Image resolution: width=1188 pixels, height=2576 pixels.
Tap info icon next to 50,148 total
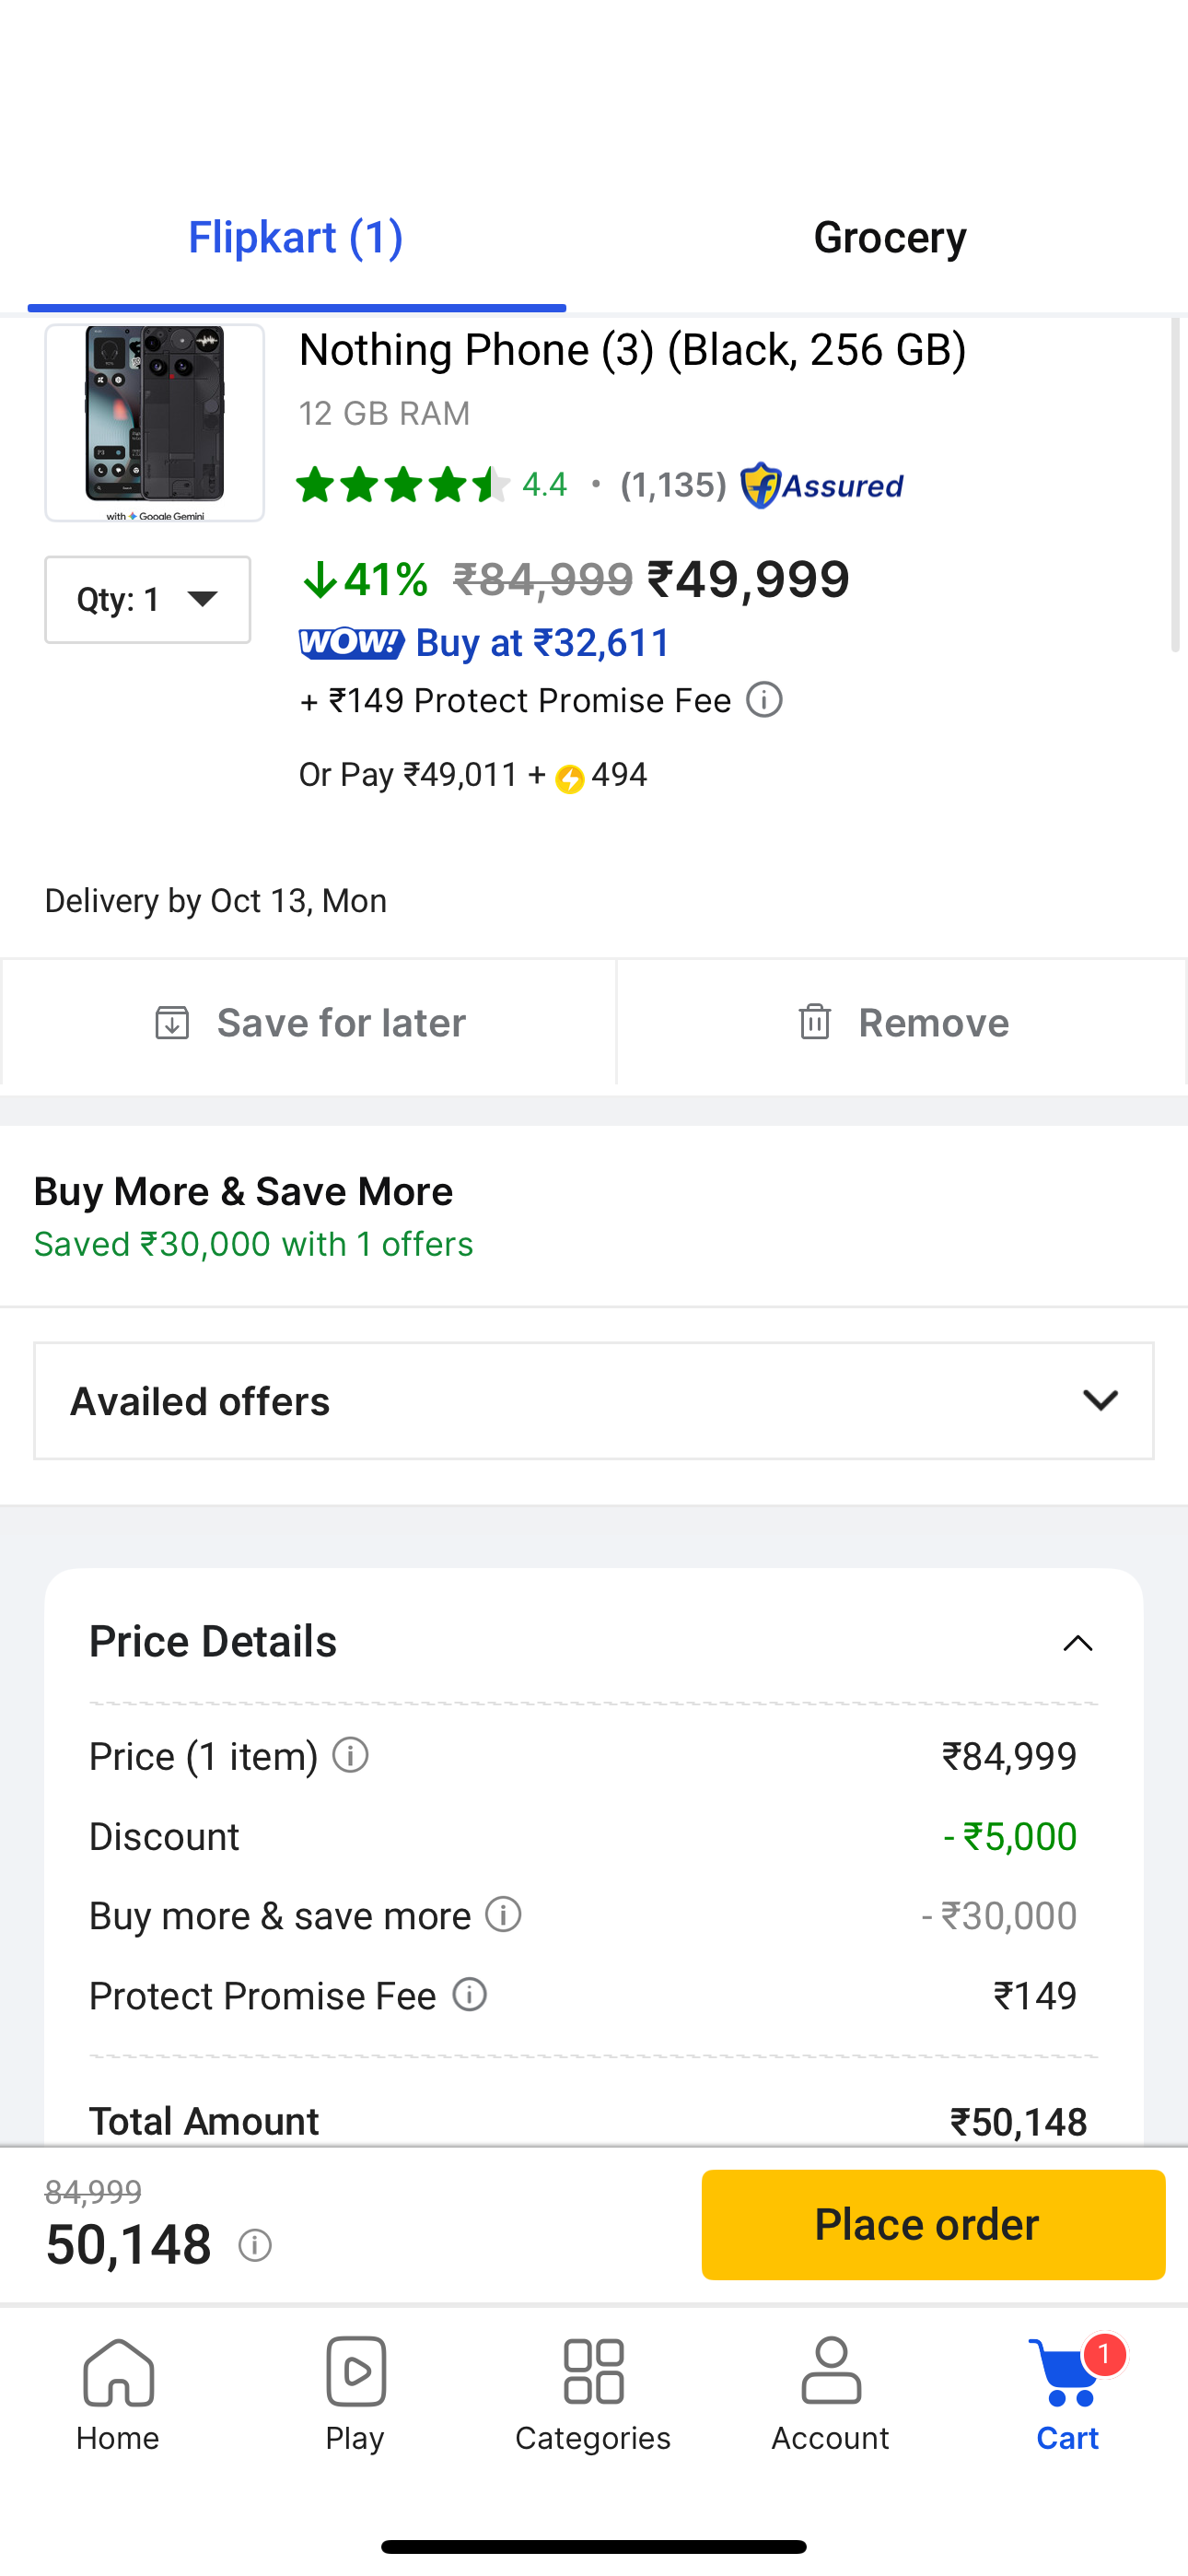click(255, 2245)
